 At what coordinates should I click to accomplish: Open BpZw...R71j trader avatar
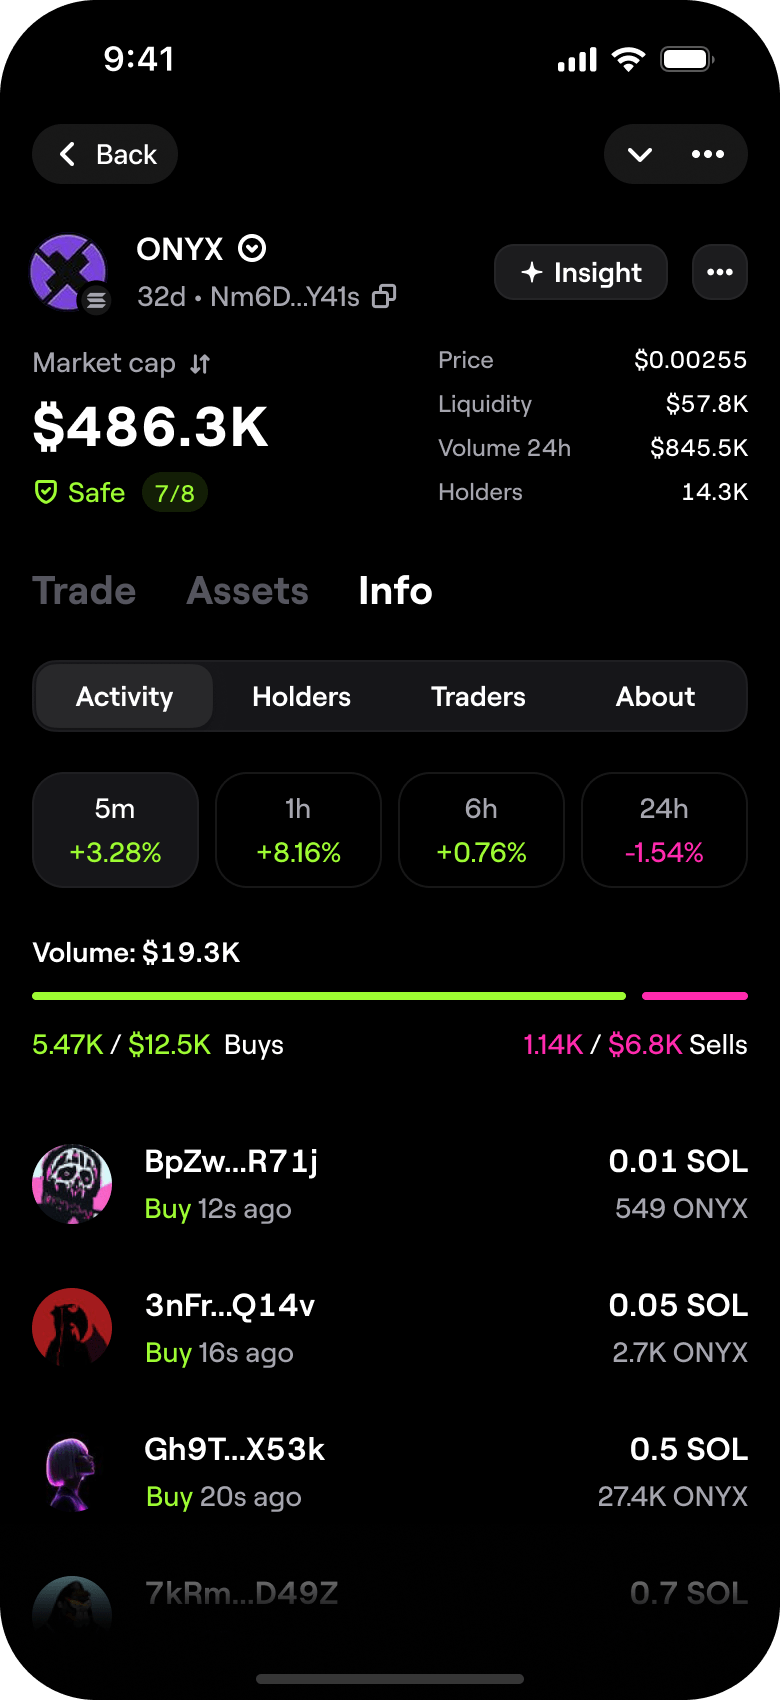coord(72,1184)
